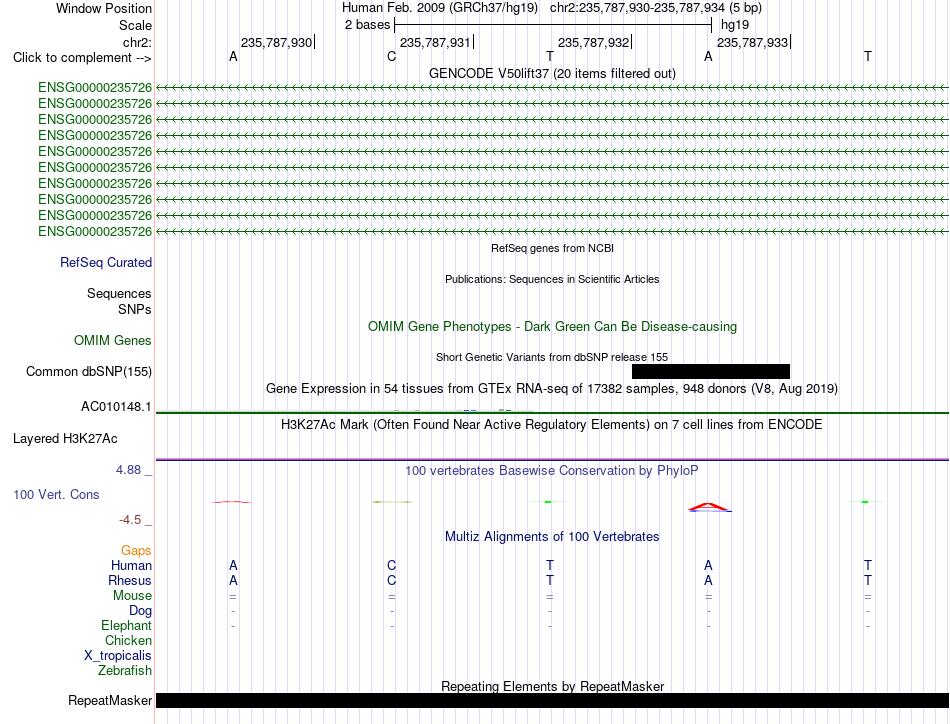Click base C in the Human alignment row

tap(391, 565)
